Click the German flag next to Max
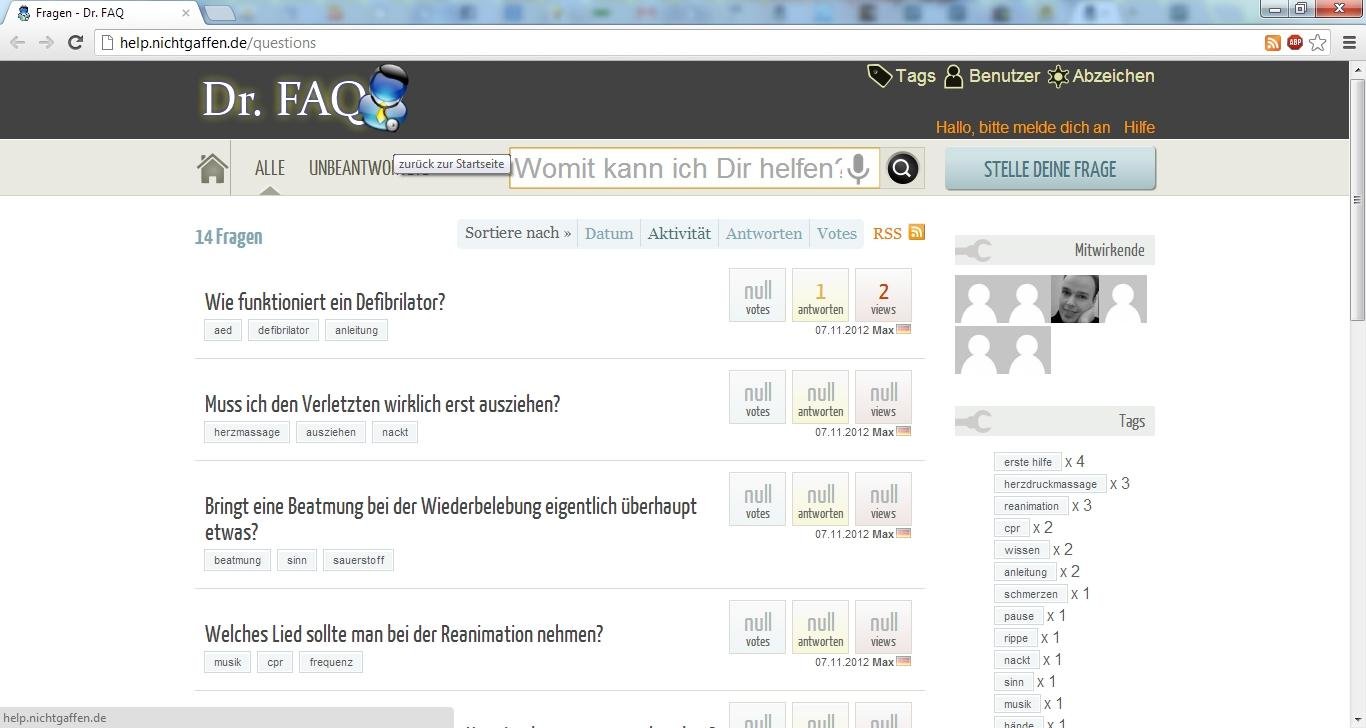The image size is (1366, 728). pos(902,329)
